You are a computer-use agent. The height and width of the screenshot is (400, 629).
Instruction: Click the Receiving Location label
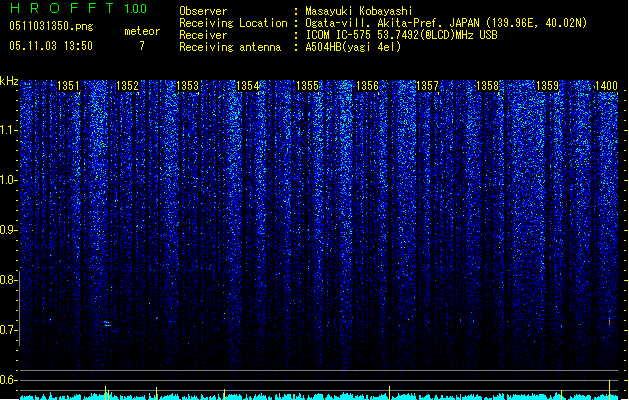pyautogui.click(x=233, y=23)
